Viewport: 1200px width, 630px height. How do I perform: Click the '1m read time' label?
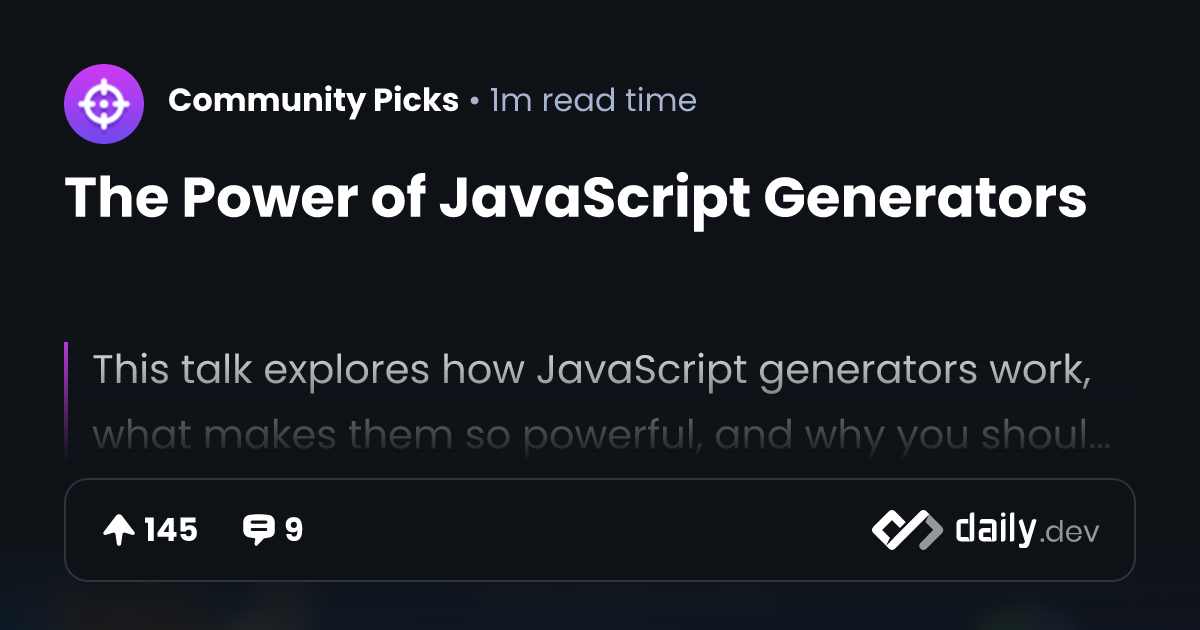[593, 100]
